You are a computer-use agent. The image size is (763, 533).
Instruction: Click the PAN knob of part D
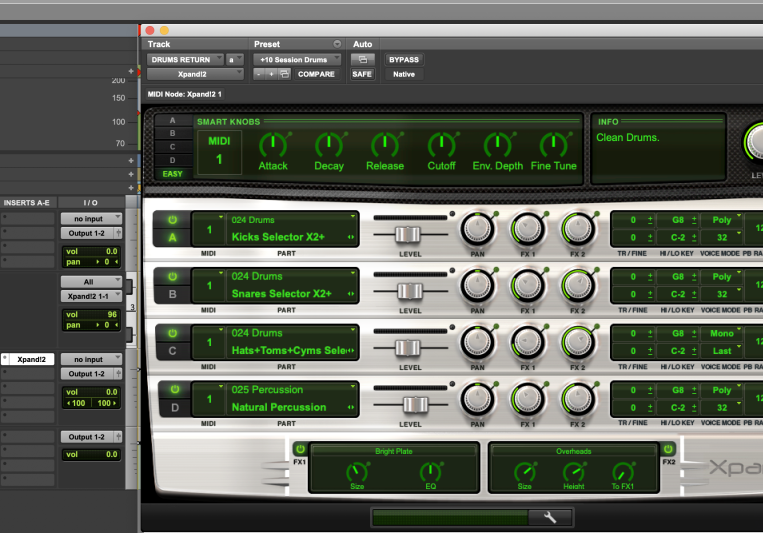pyautogui.click(x=477, y=399)
